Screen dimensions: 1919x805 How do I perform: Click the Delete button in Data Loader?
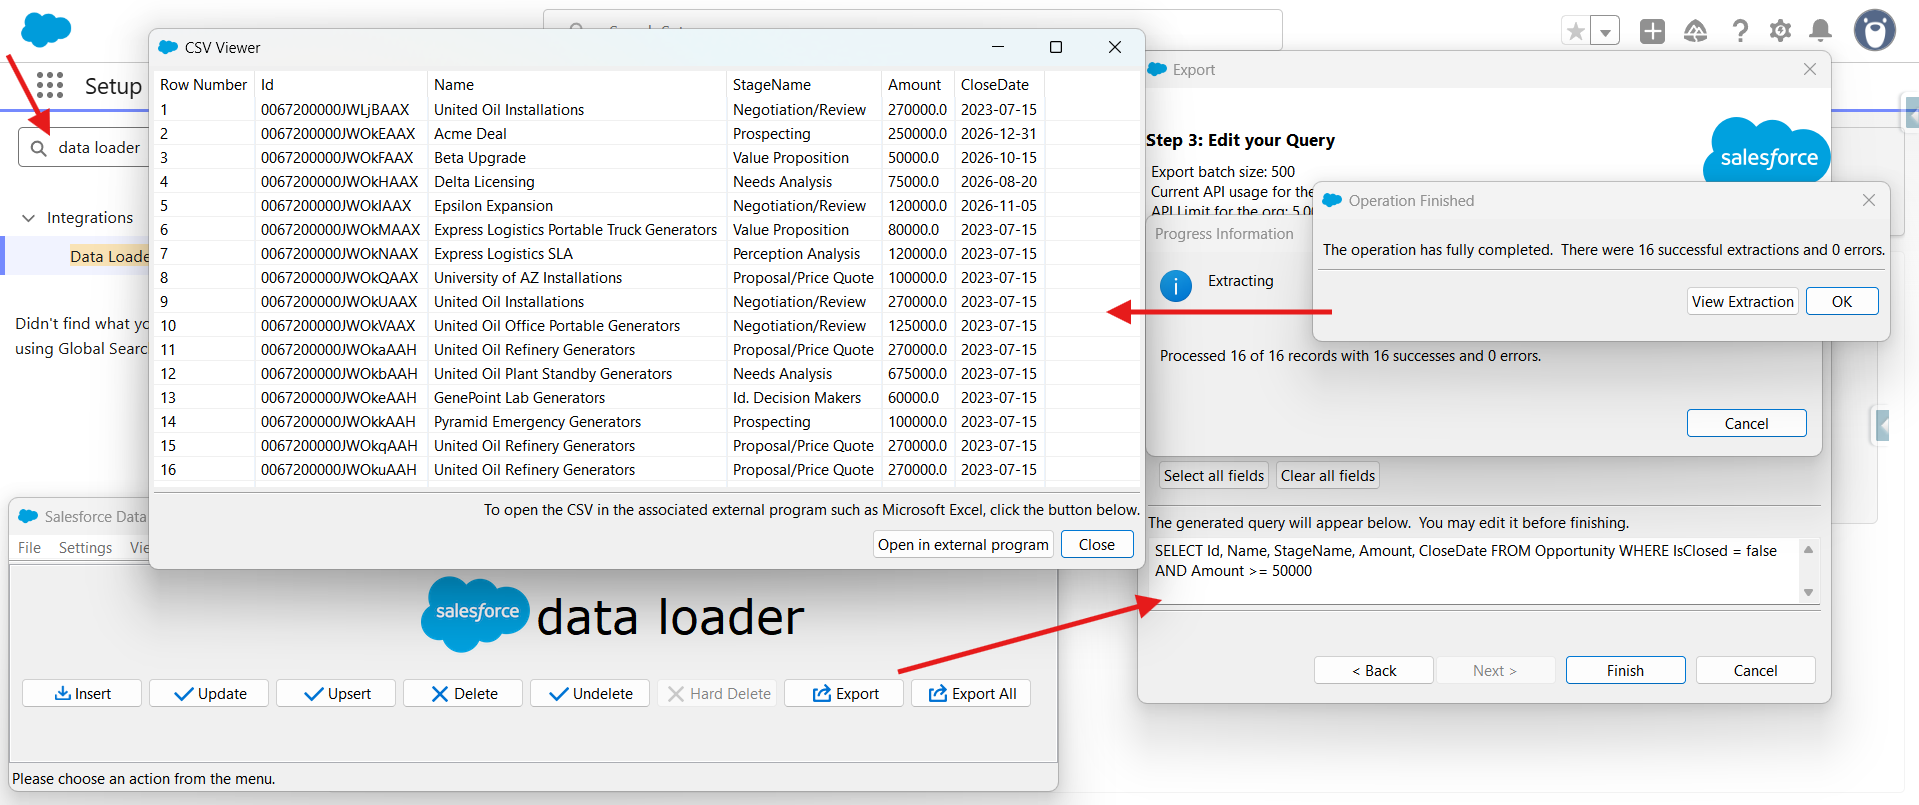(463, 694)
